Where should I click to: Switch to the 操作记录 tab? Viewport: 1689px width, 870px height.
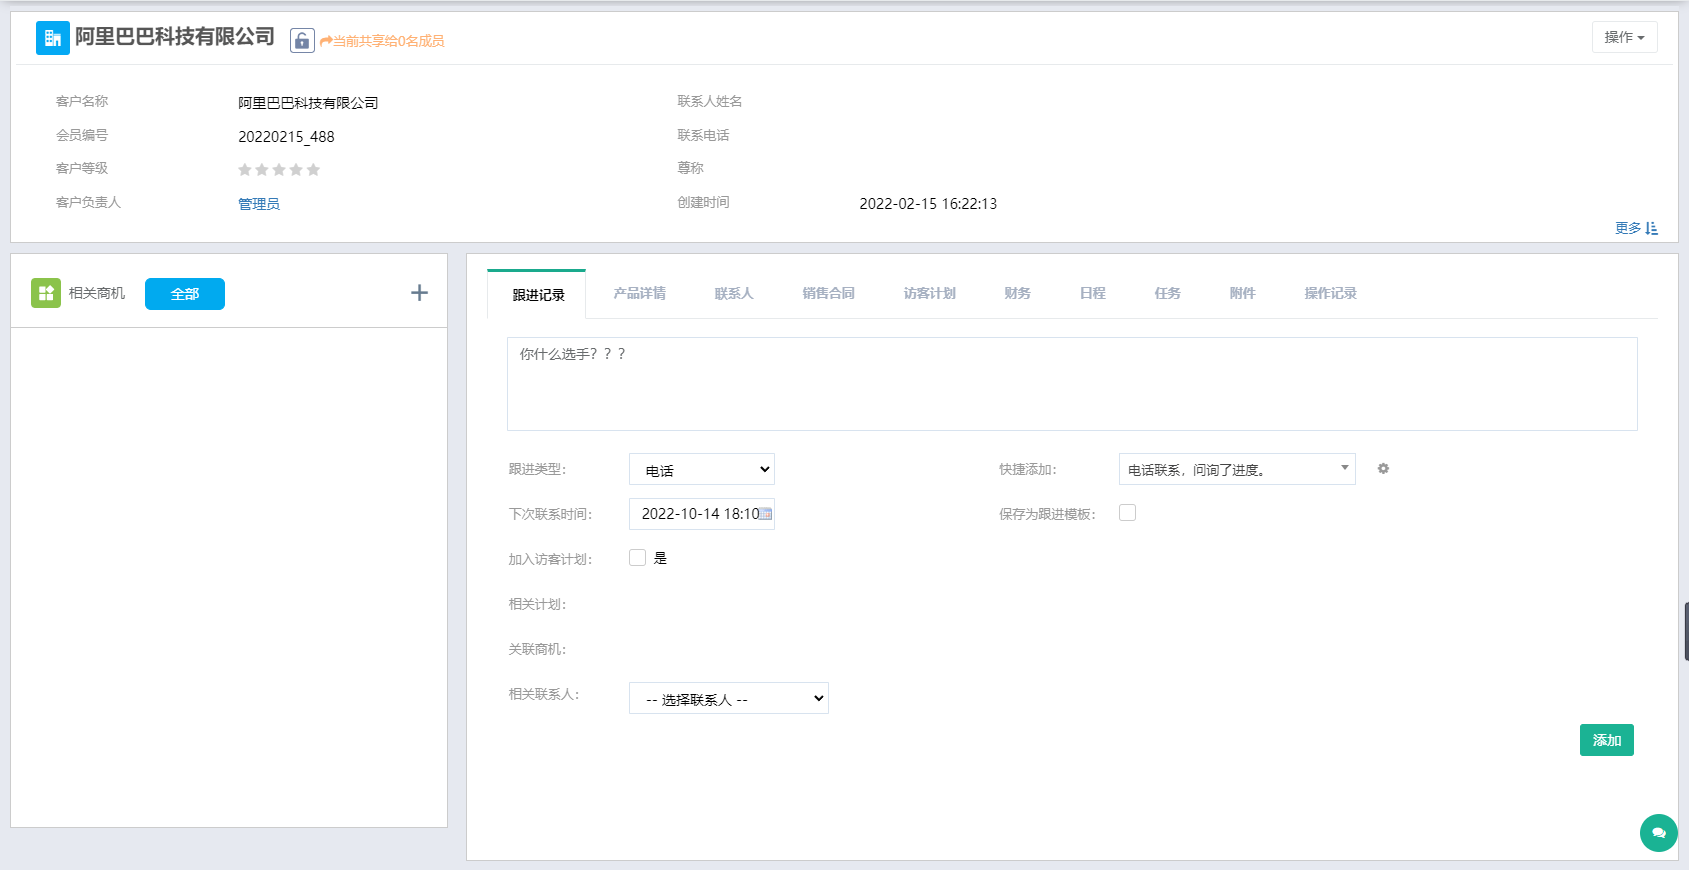(1331, 293)
